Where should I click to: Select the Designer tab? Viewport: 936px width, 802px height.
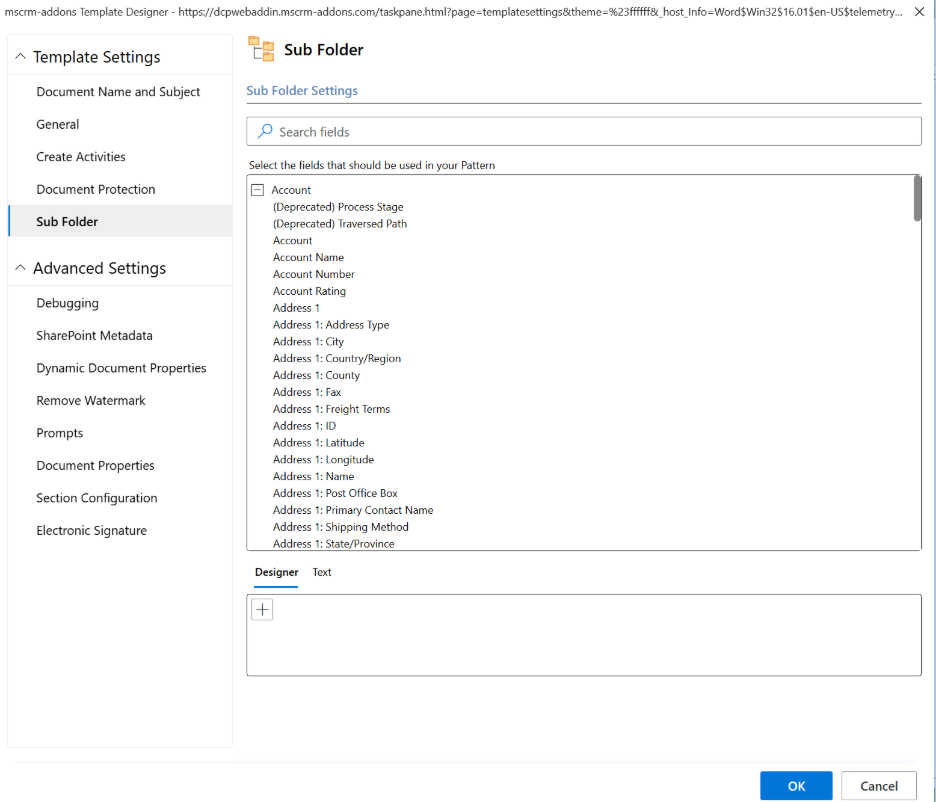[x=276, y=573]
